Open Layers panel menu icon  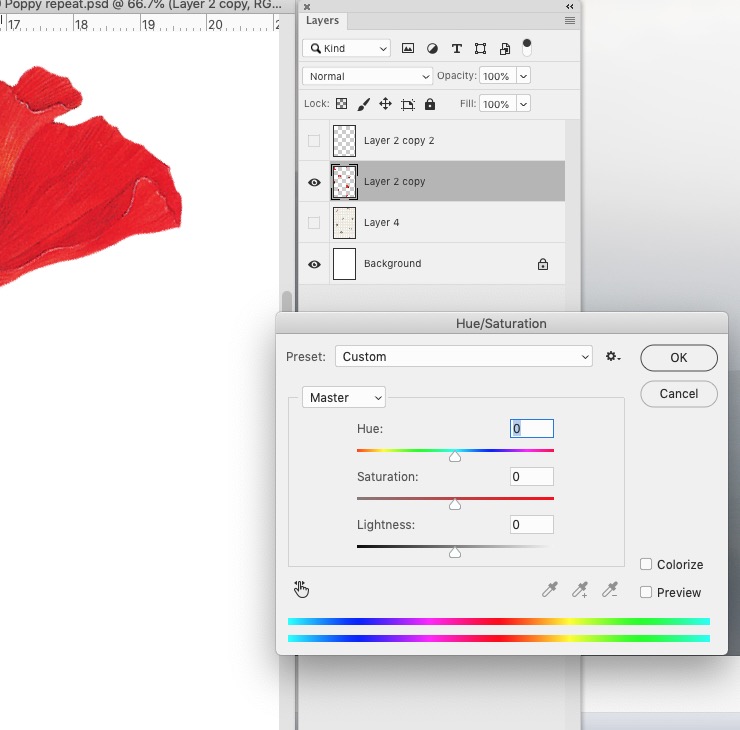click(x=570, y=20)
